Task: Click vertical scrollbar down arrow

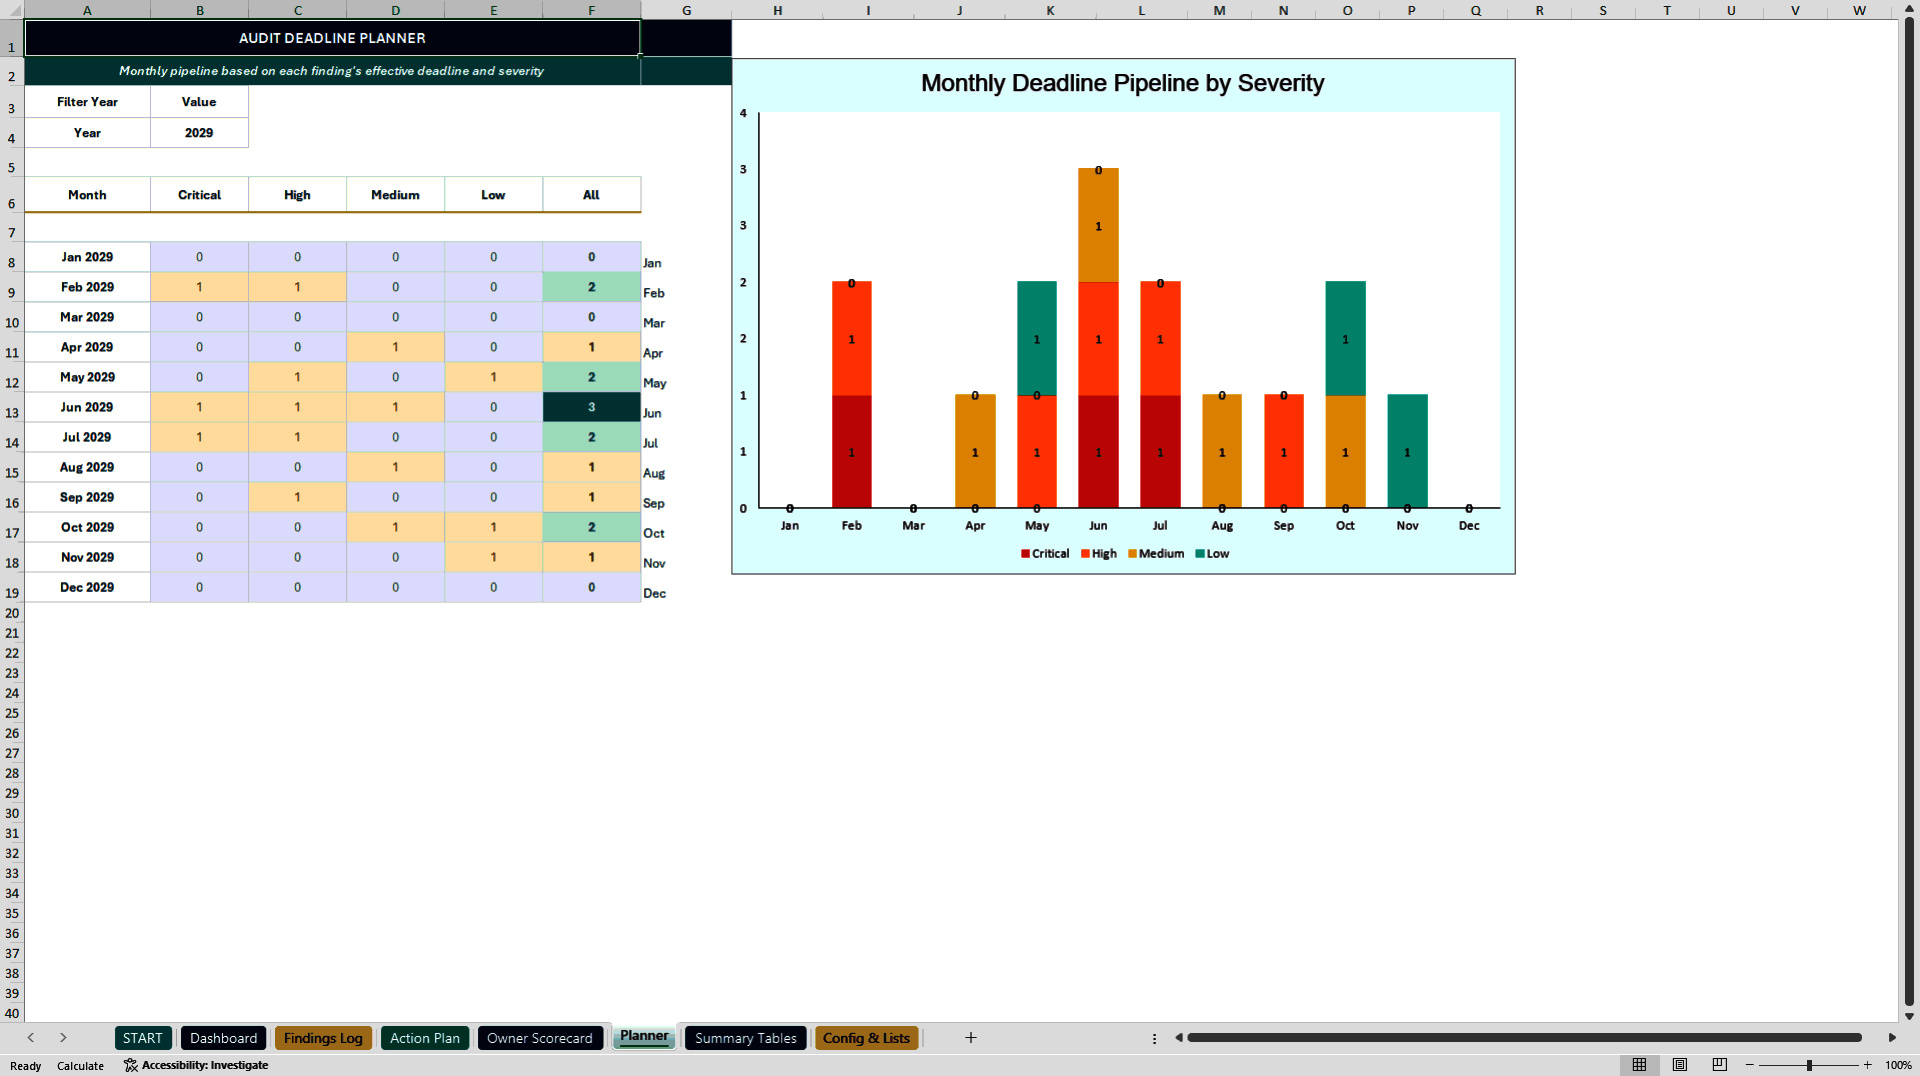Action: coord(1909,1016)
